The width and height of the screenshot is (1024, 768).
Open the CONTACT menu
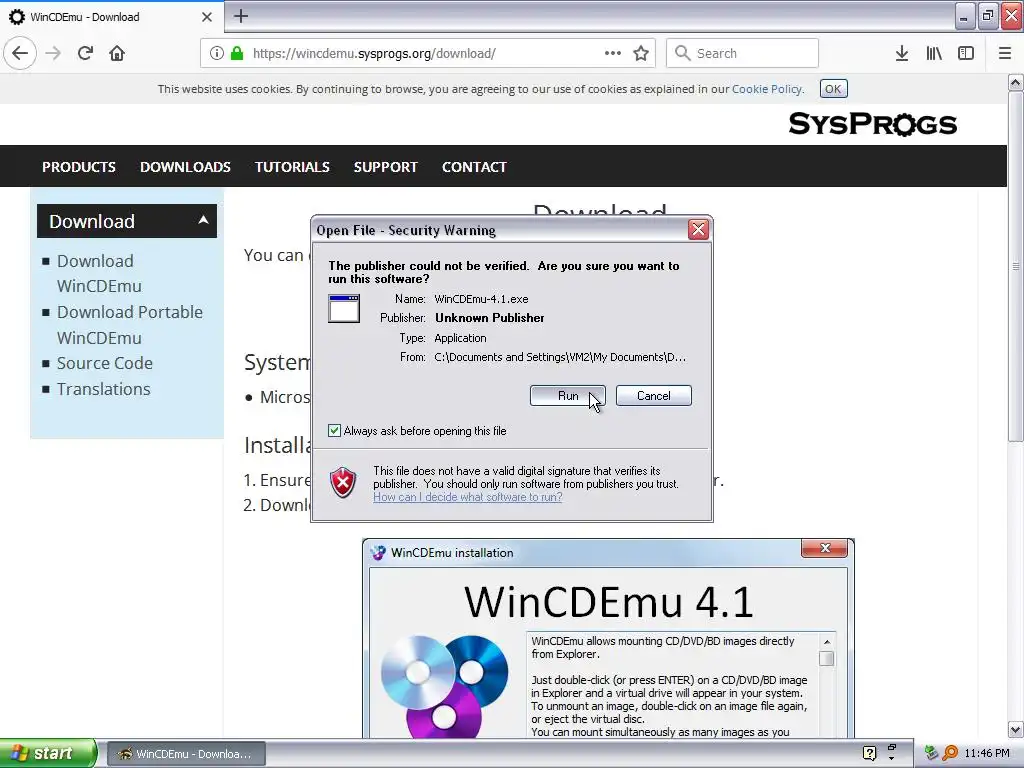coord(474,167)
